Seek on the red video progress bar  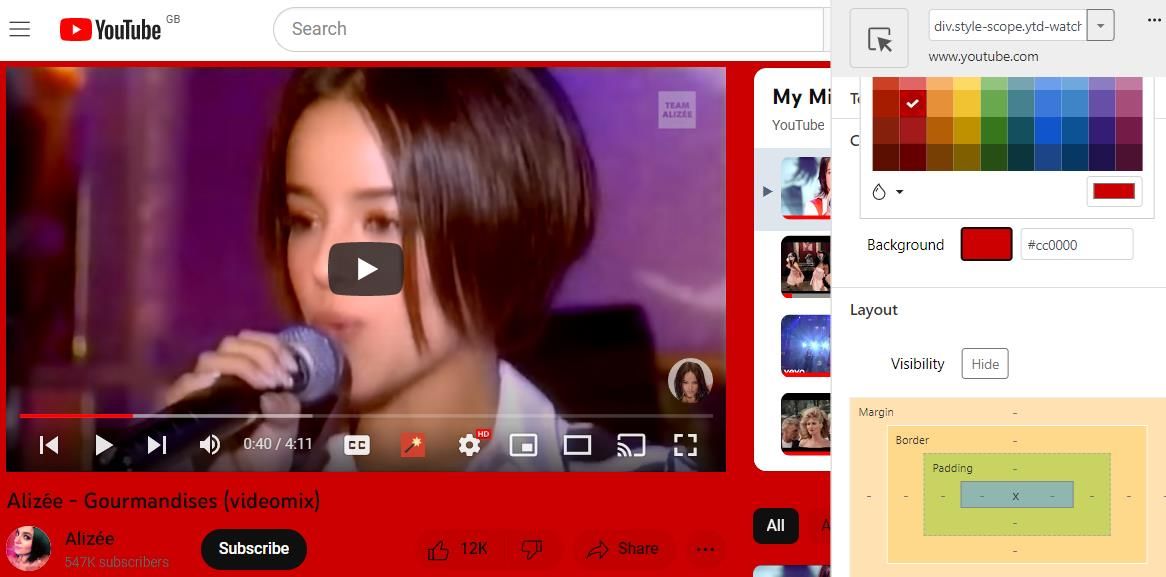(366, 416)
